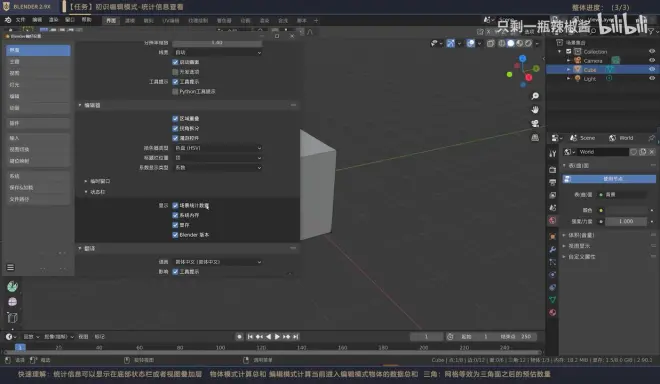Open the viewport zoom gizmo icon
Screen dimensions: 660x384
(535, 96)
